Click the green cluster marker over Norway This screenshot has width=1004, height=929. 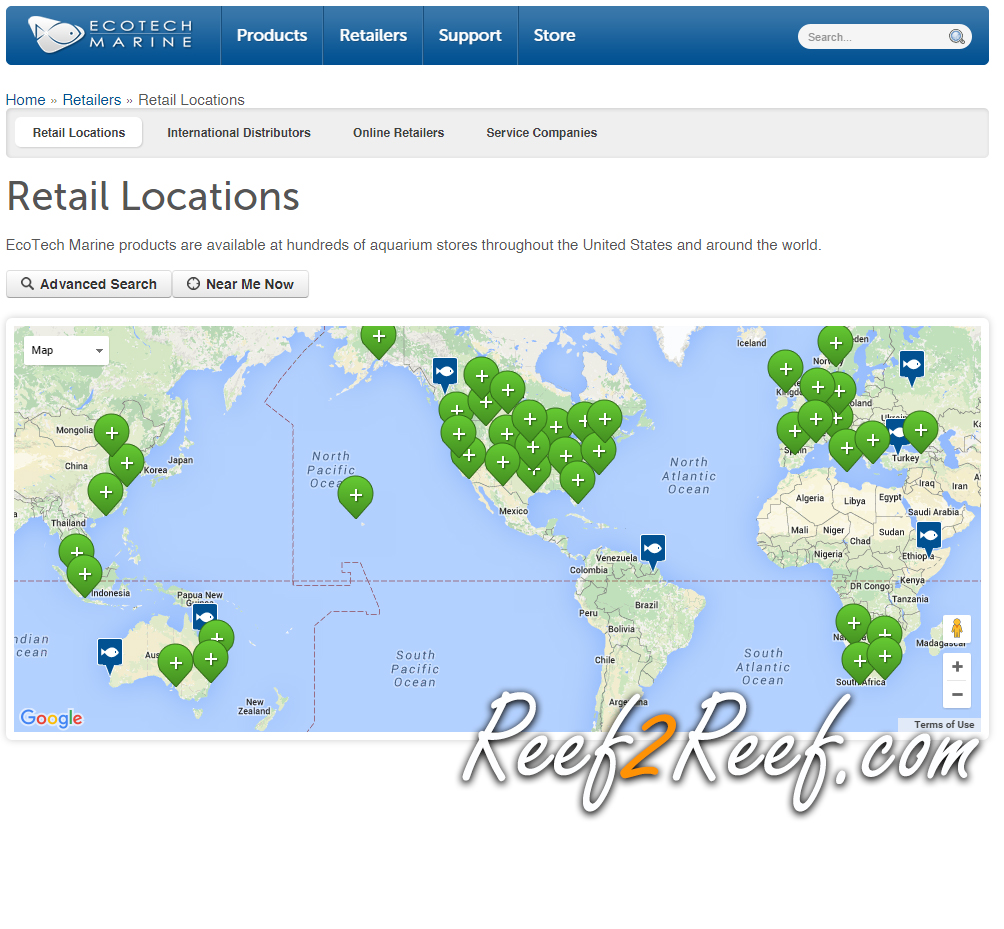[836, 345]
